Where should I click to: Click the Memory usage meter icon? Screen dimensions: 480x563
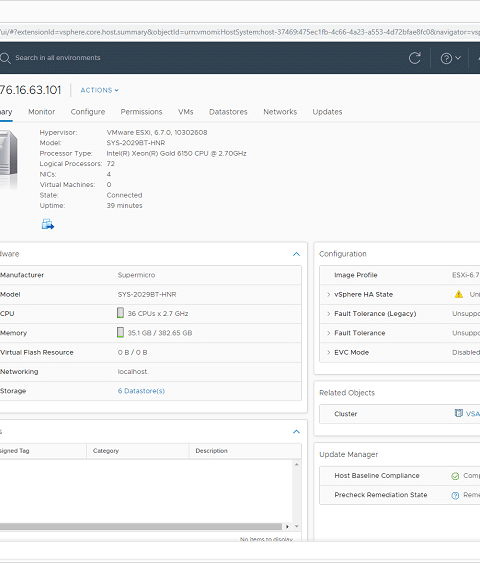coord(120,332)
